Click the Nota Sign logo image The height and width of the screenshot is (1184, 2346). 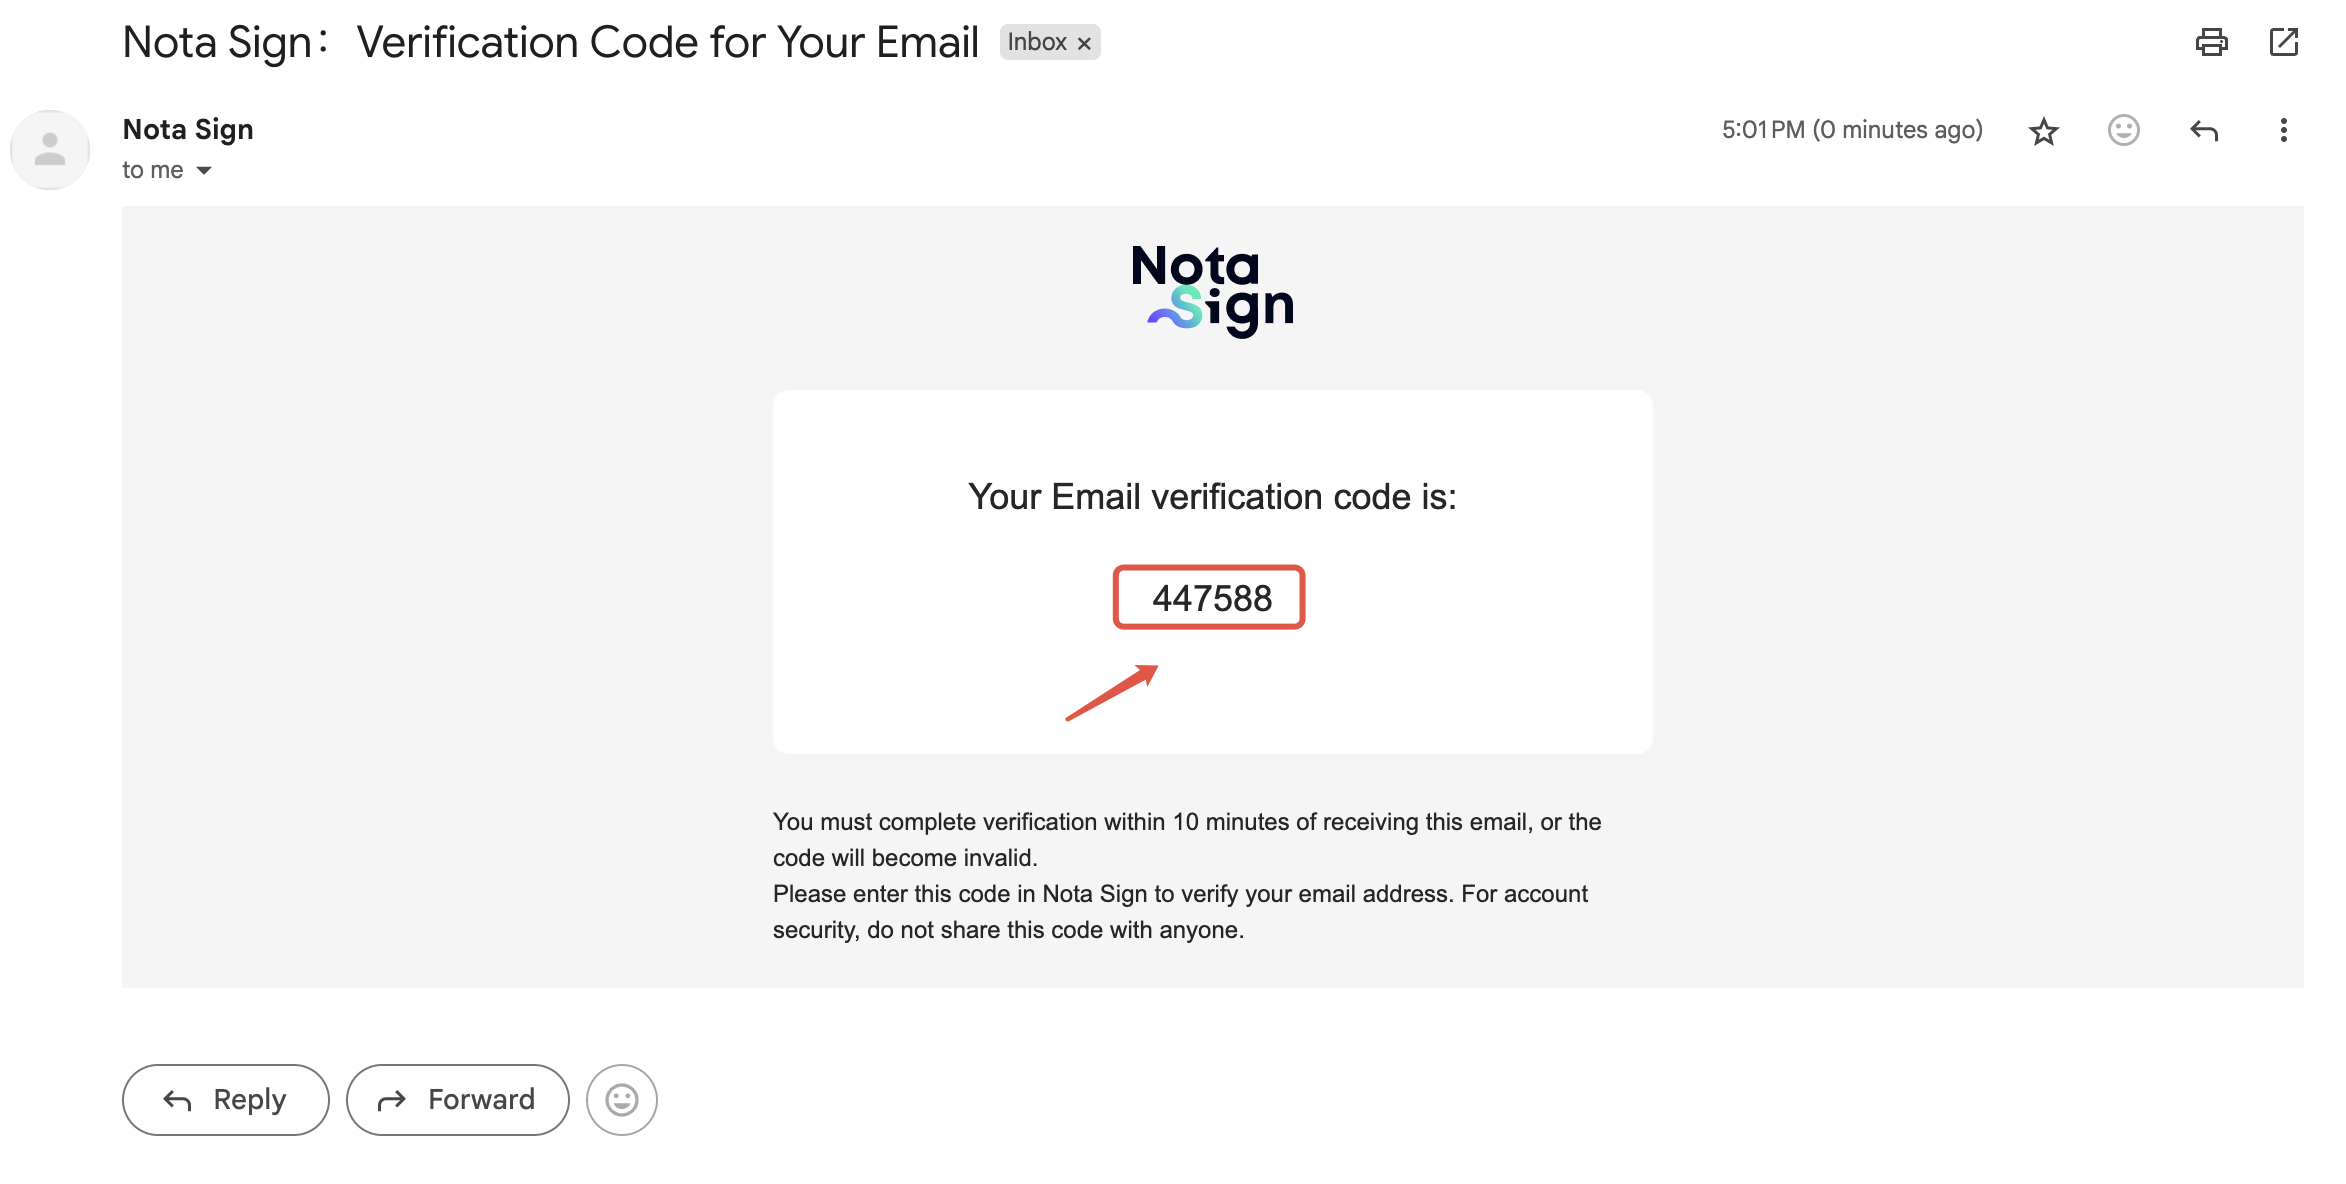click(x=1212, y=288)
